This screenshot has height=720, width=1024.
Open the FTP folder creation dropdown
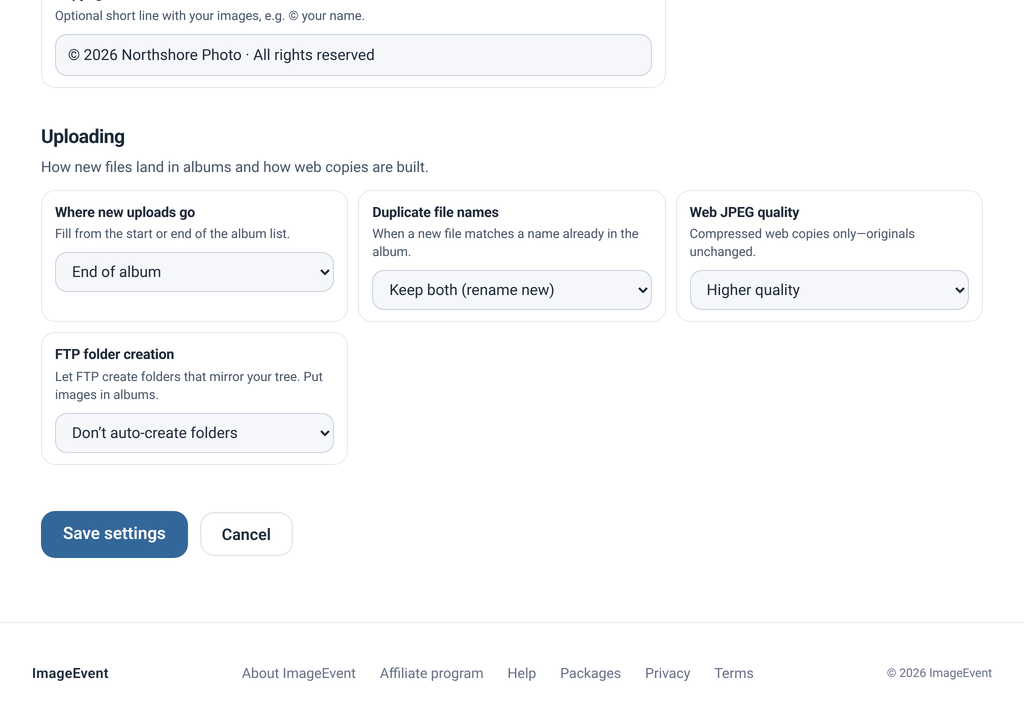pos(195,433)
